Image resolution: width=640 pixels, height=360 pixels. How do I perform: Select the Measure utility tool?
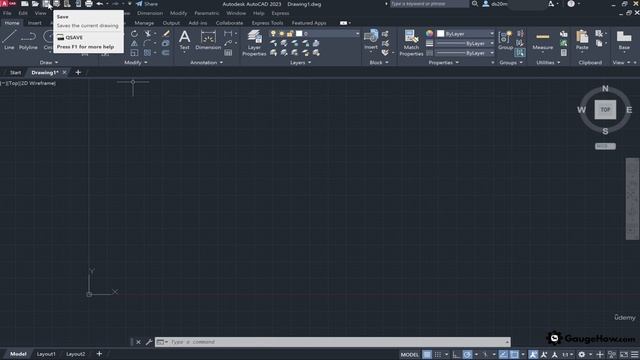click(x=542, y=40)
